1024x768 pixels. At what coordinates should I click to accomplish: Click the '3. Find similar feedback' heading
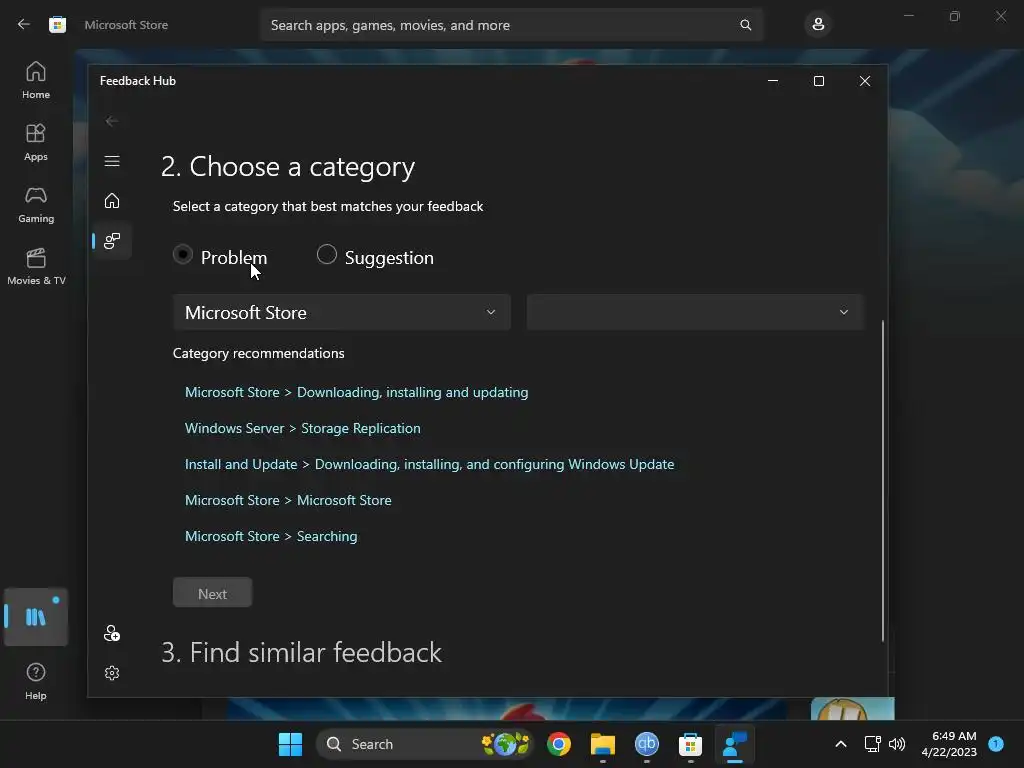coord(301,652)
